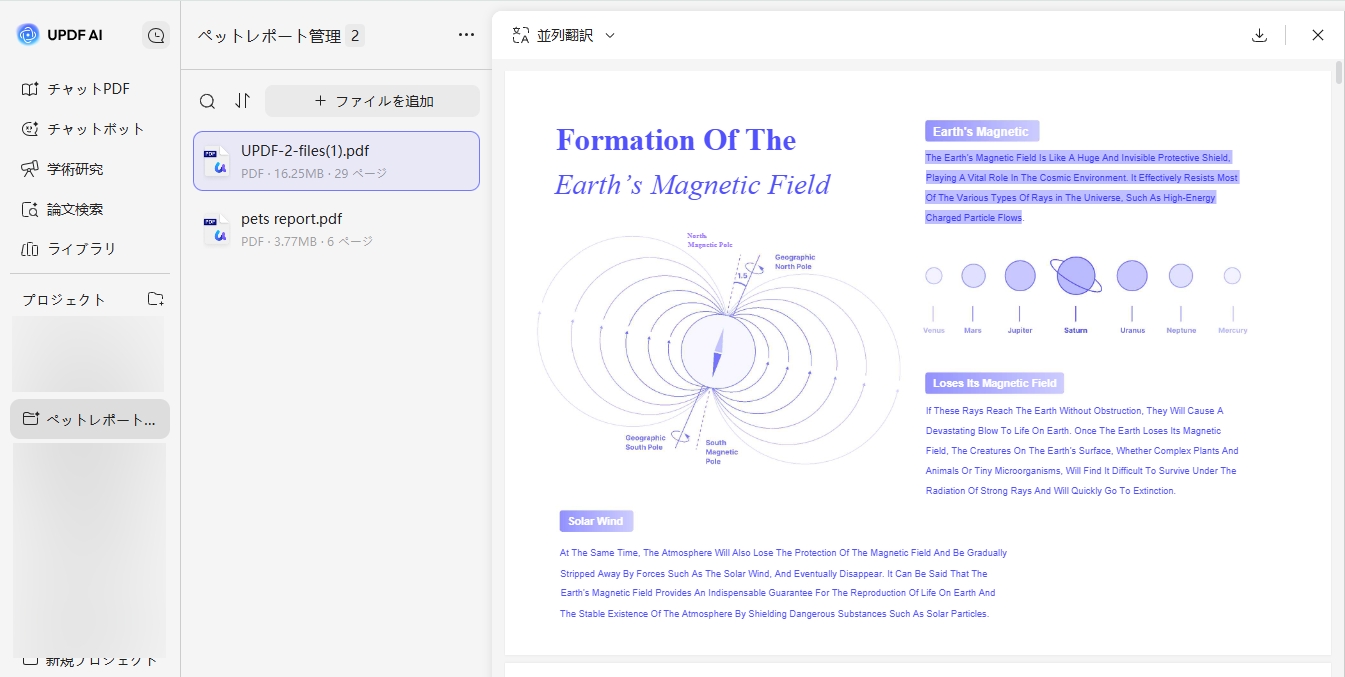The width and height of the screenshot is (1345, 677).
Task: Click the blurred project item above ペットレポート
Action: coord(88,354)
